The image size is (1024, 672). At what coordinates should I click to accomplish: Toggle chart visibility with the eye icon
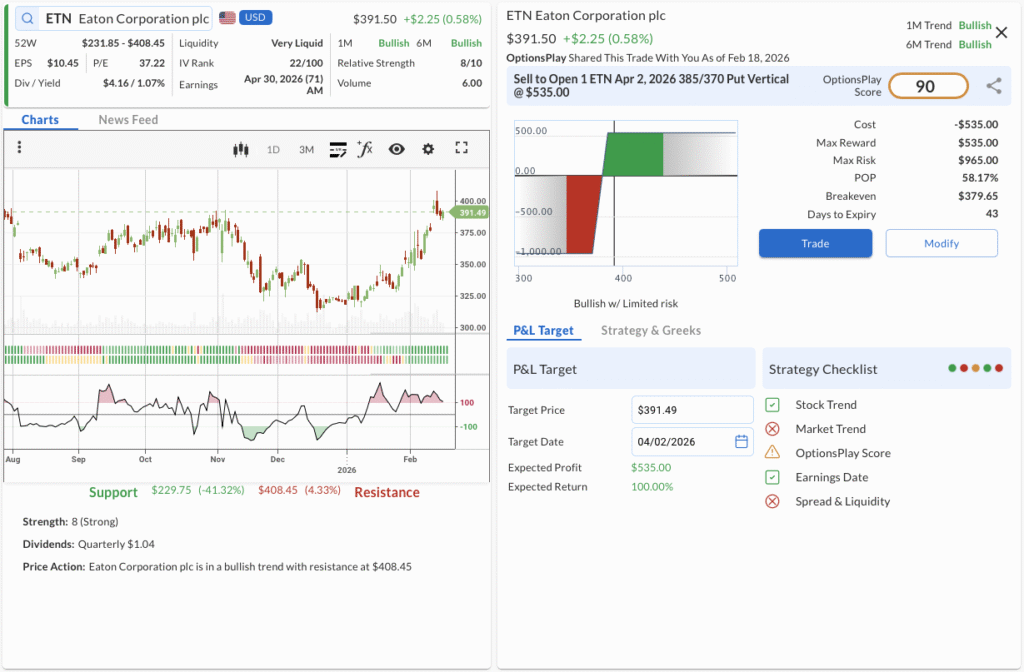tap(397, 149)
